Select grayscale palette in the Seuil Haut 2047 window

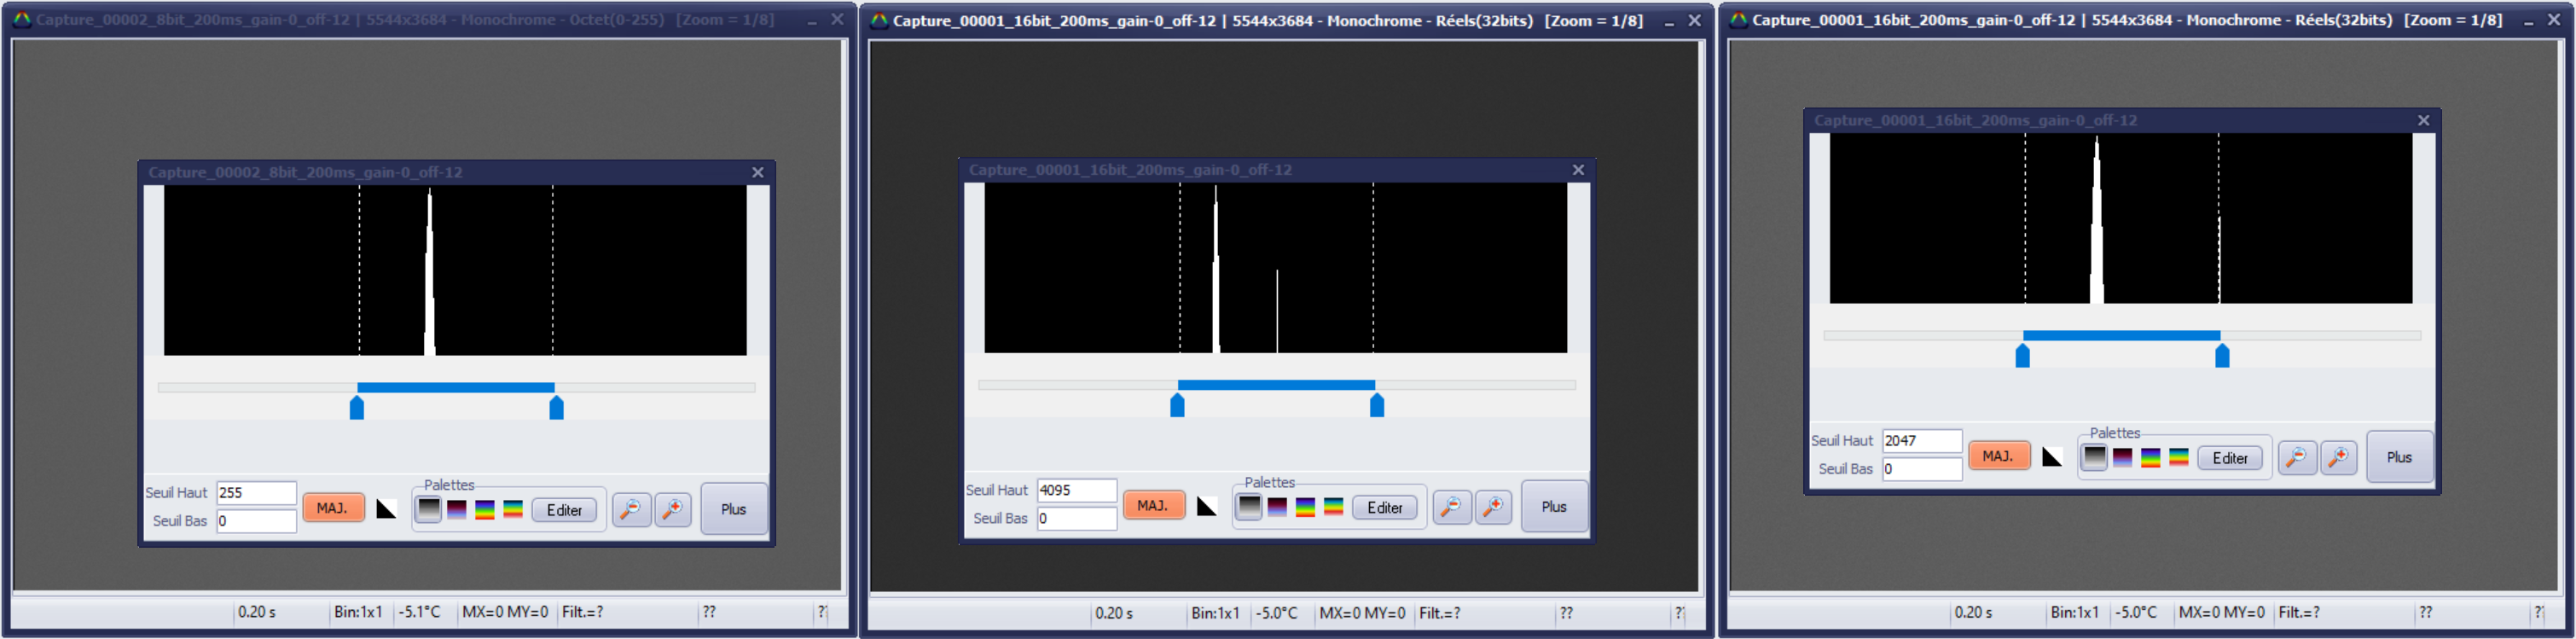[2094, 457]
